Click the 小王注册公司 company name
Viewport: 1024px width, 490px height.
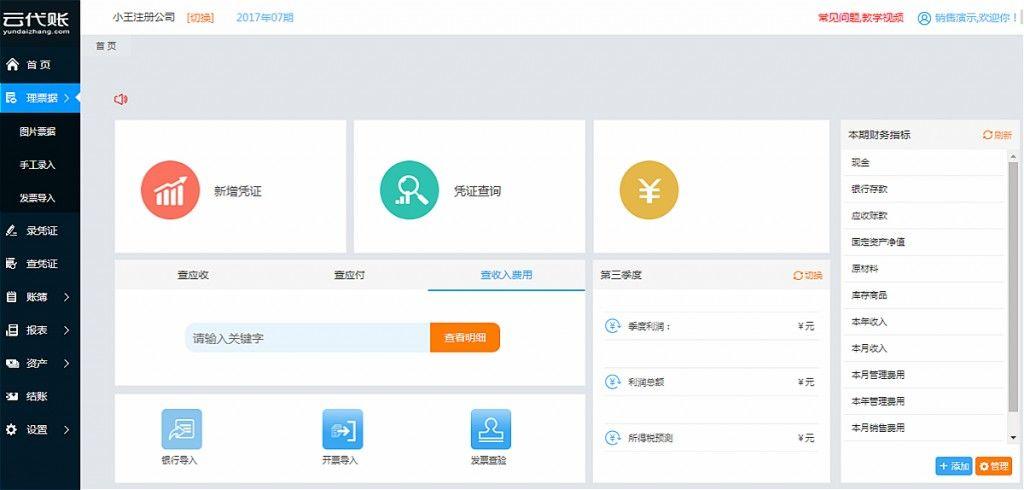(x=144, y=18)
